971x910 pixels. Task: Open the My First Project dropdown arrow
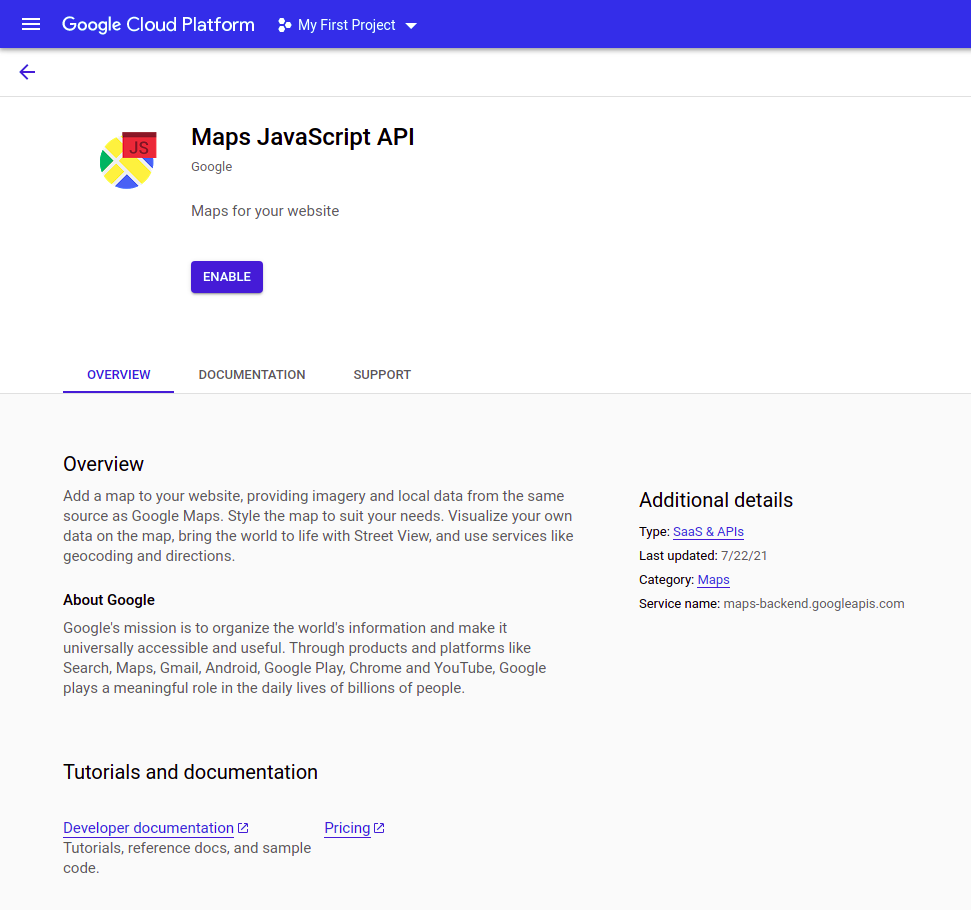click(x=411, y=25)
